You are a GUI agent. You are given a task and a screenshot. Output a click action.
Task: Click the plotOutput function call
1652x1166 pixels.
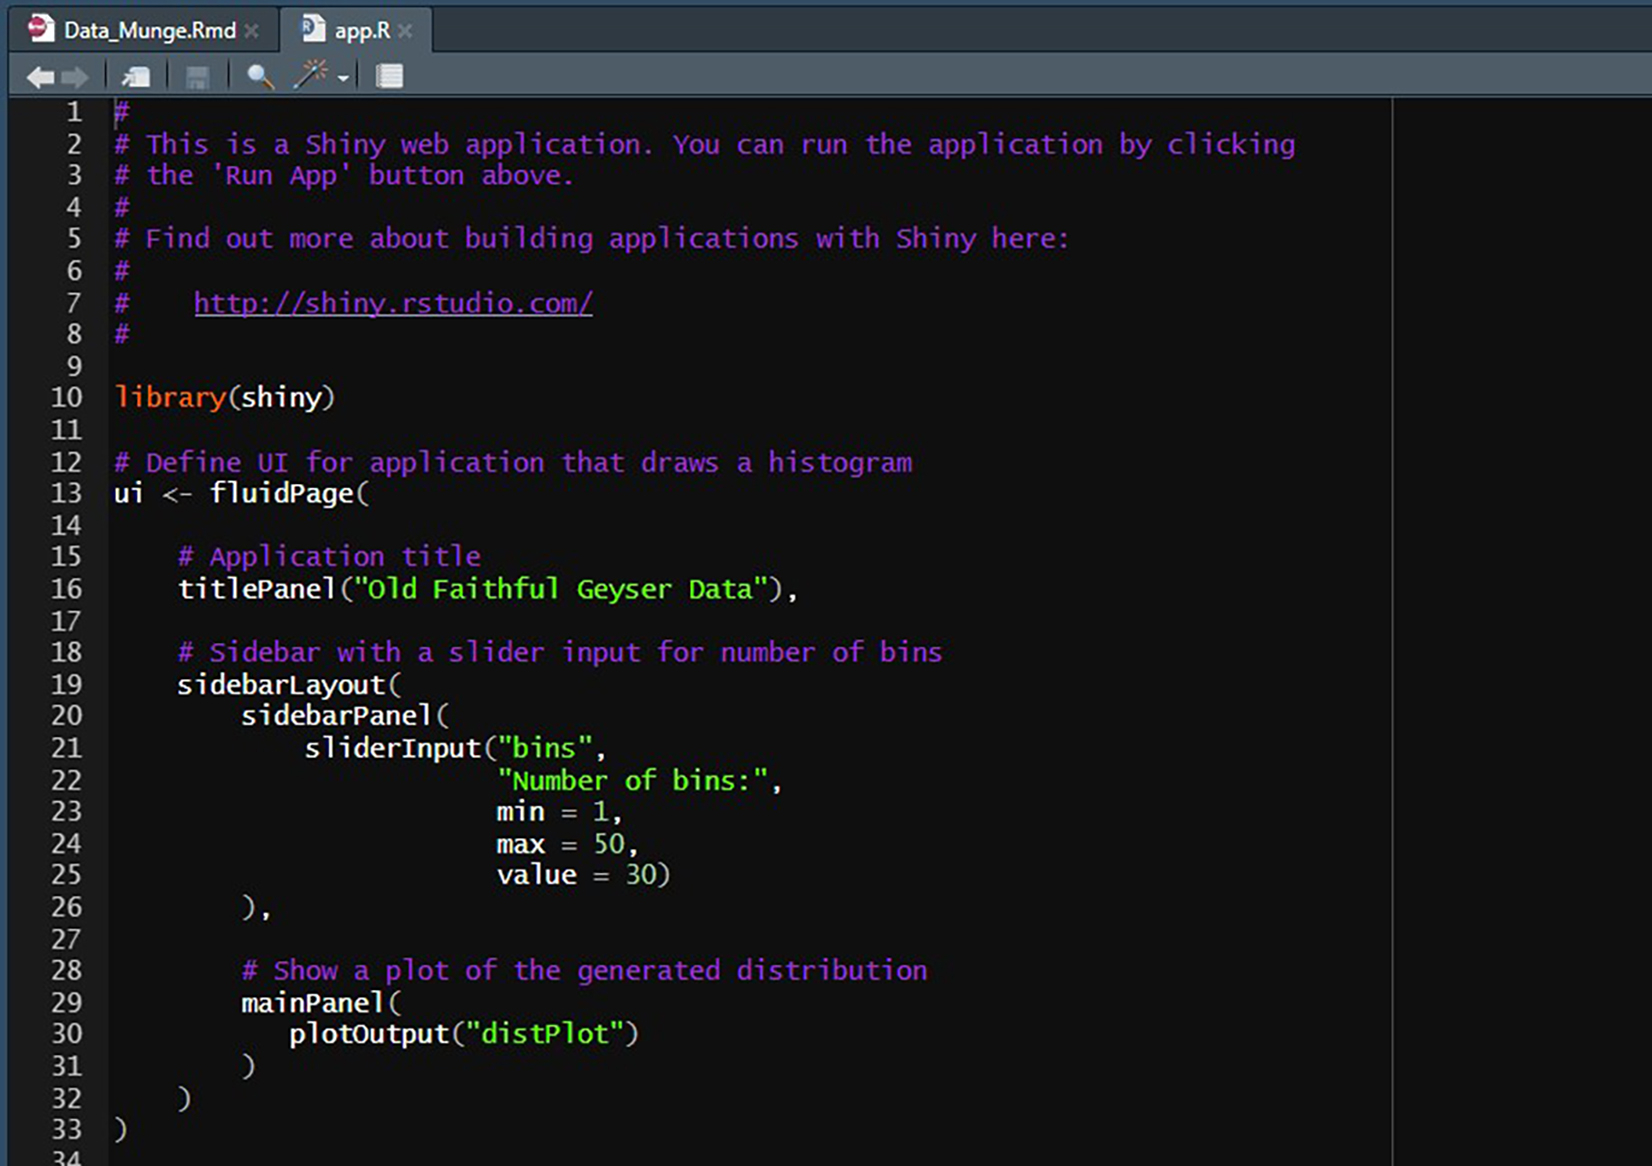tap(369, 1034)
